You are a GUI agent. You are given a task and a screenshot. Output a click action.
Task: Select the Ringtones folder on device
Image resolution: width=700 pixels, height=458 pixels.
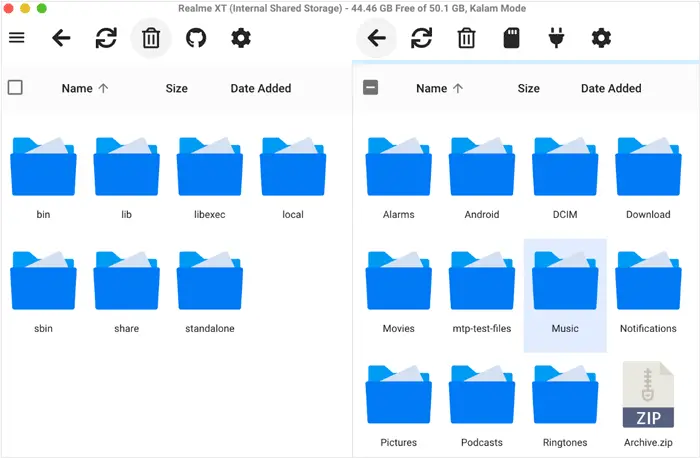click(565, 406)
